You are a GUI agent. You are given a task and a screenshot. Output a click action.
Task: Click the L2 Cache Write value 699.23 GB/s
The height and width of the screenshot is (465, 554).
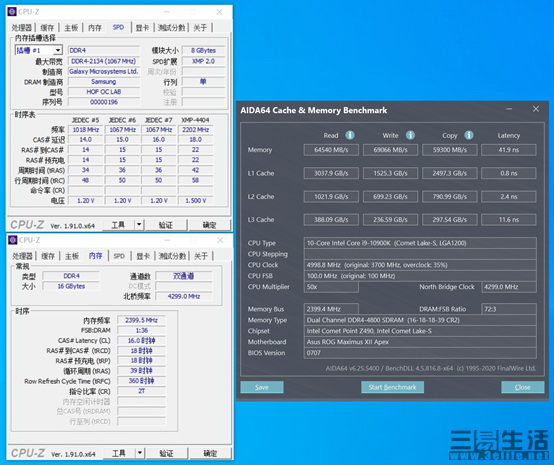(390, 196)
